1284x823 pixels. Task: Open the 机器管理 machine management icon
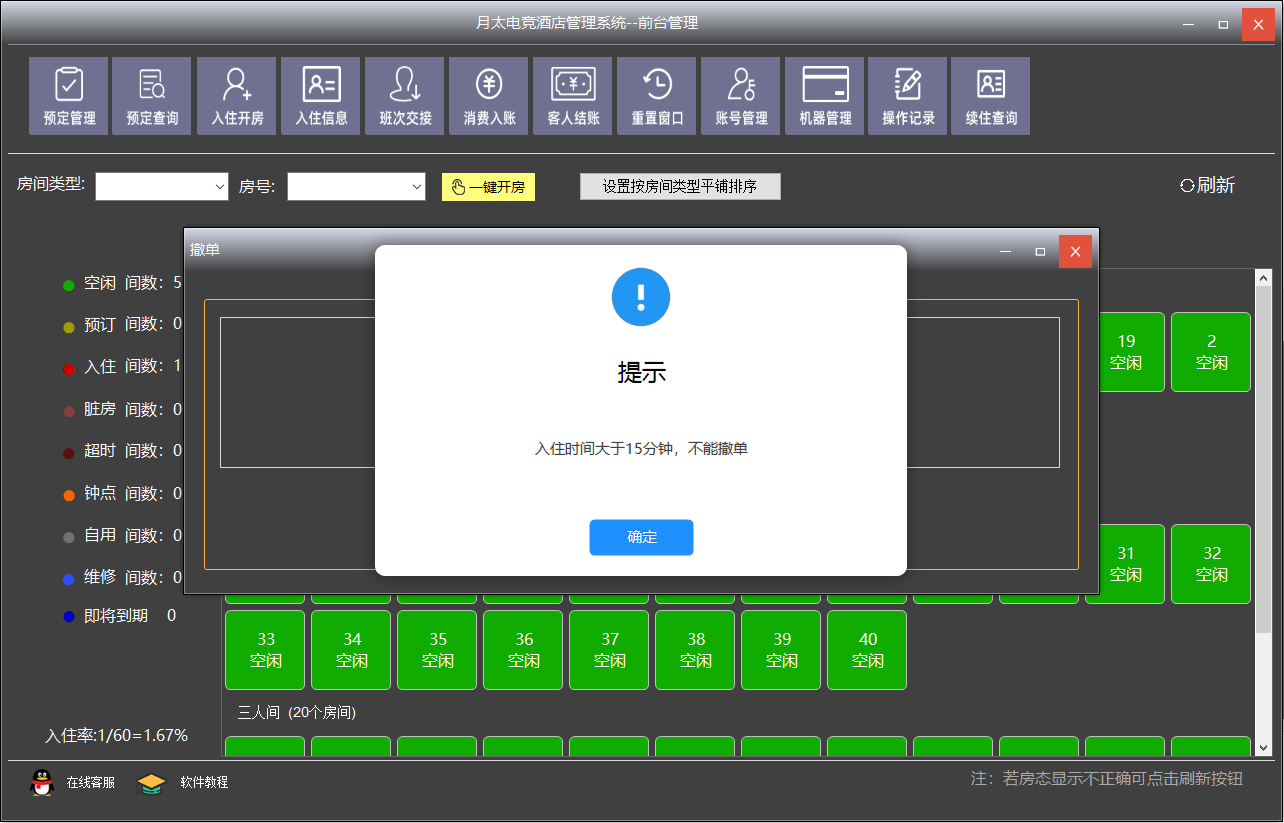(x=825, y=96)
